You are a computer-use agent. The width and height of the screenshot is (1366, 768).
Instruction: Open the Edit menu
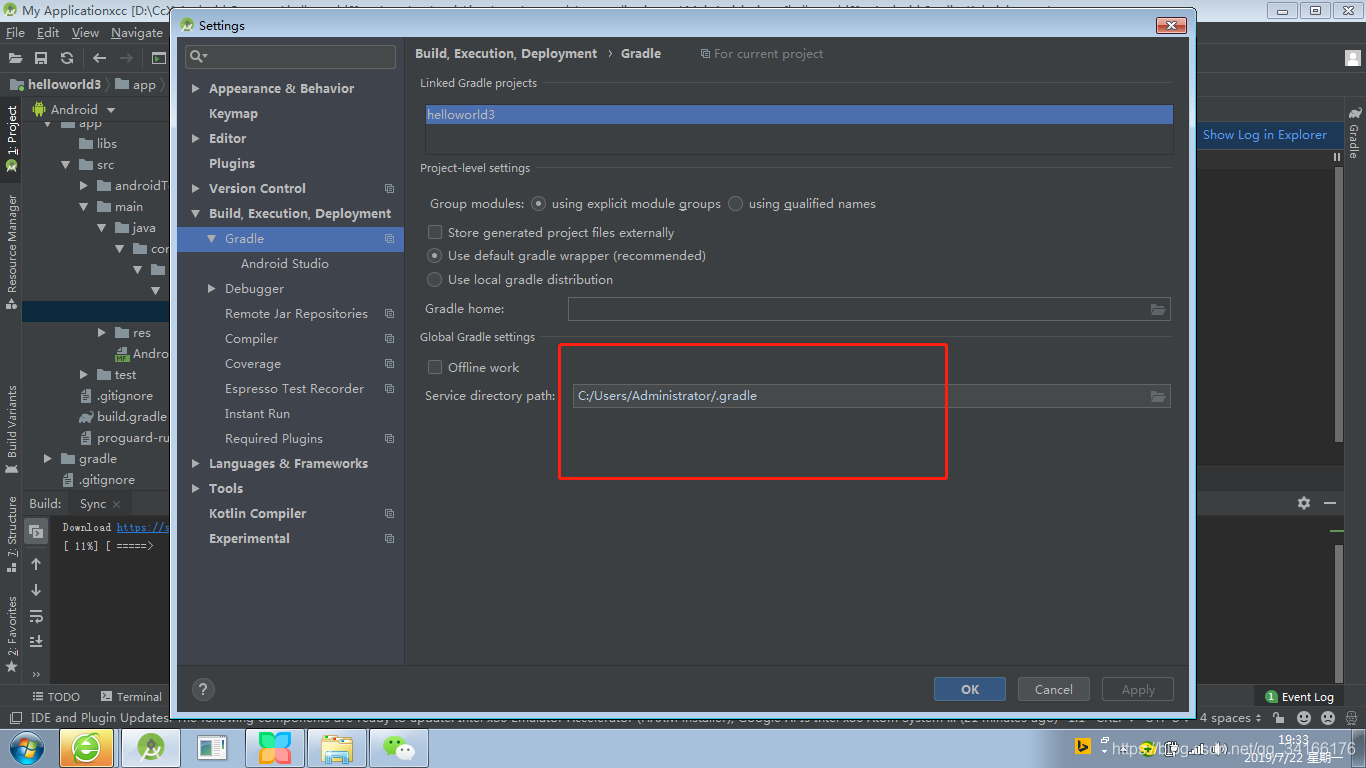(x=48, y=33)
